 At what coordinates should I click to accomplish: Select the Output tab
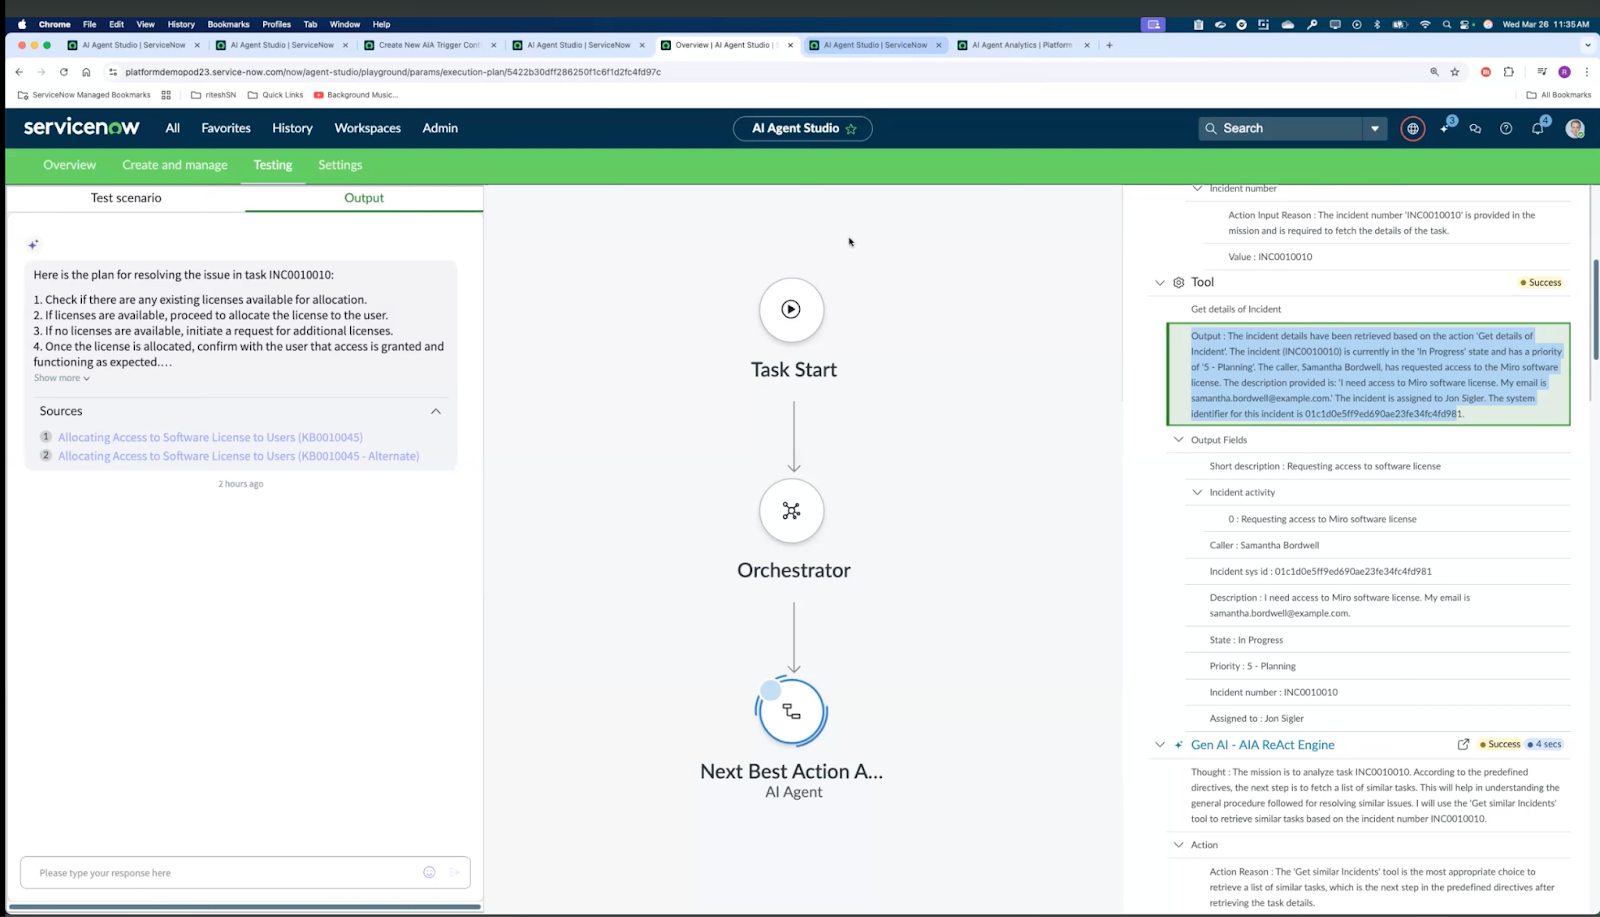coord(364,198)
